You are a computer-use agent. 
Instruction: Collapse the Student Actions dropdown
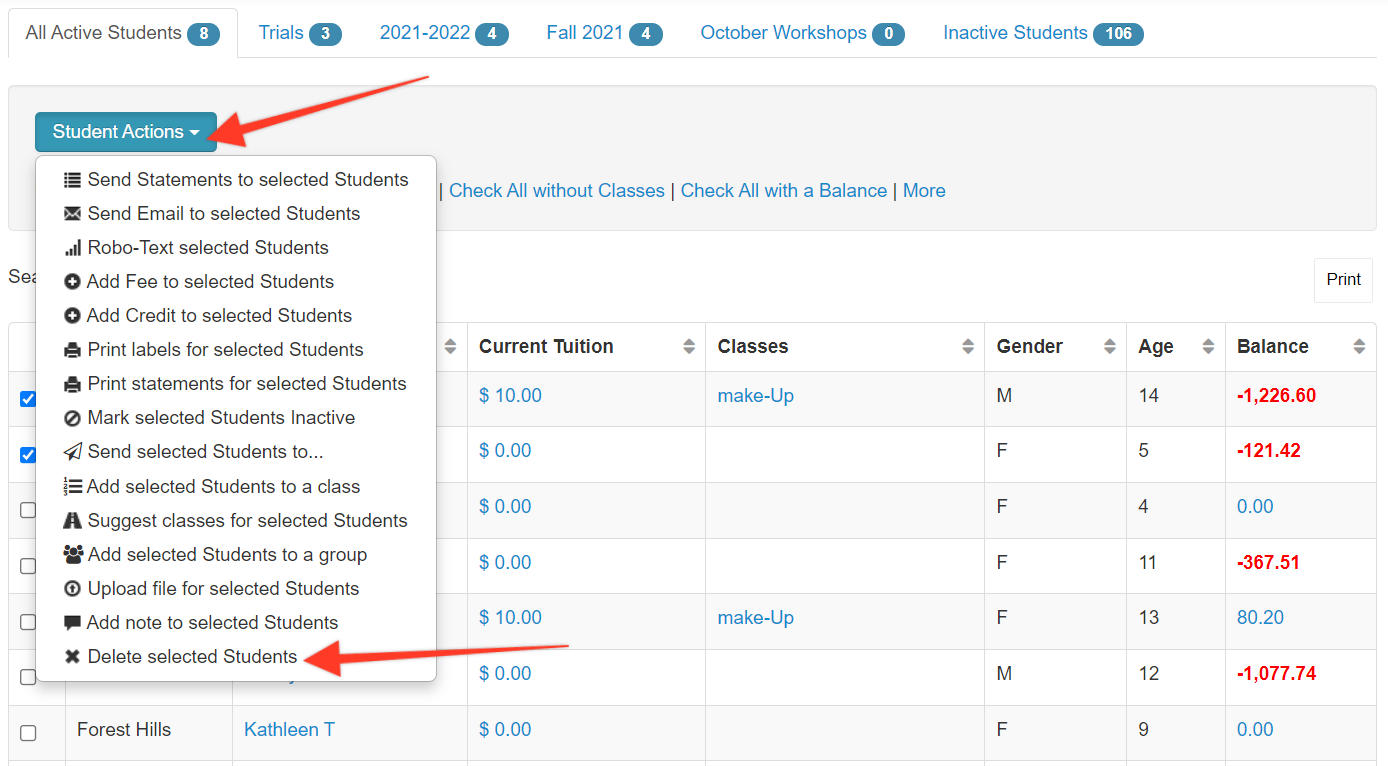pyautogui.click(x=126, y=132)
